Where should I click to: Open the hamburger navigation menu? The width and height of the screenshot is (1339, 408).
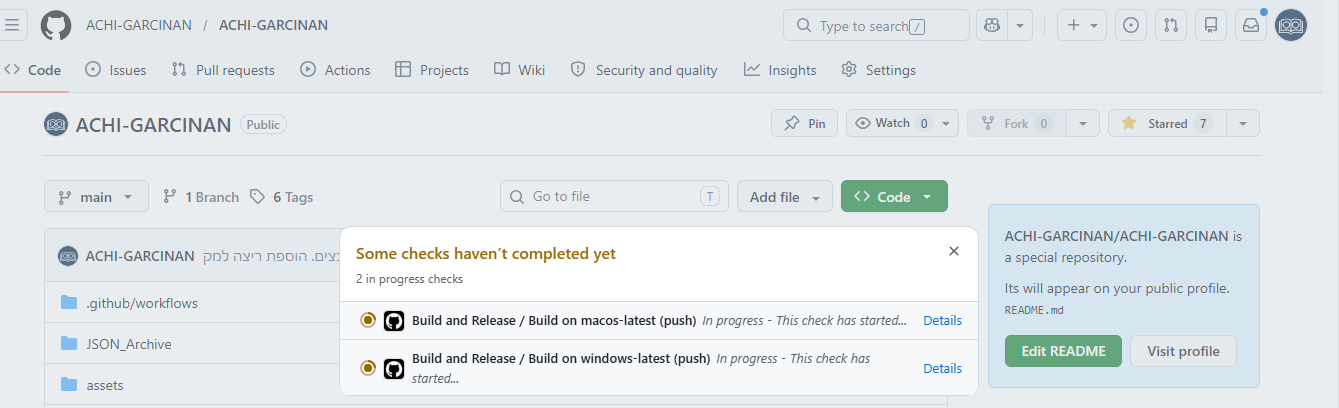coord(12,25)
